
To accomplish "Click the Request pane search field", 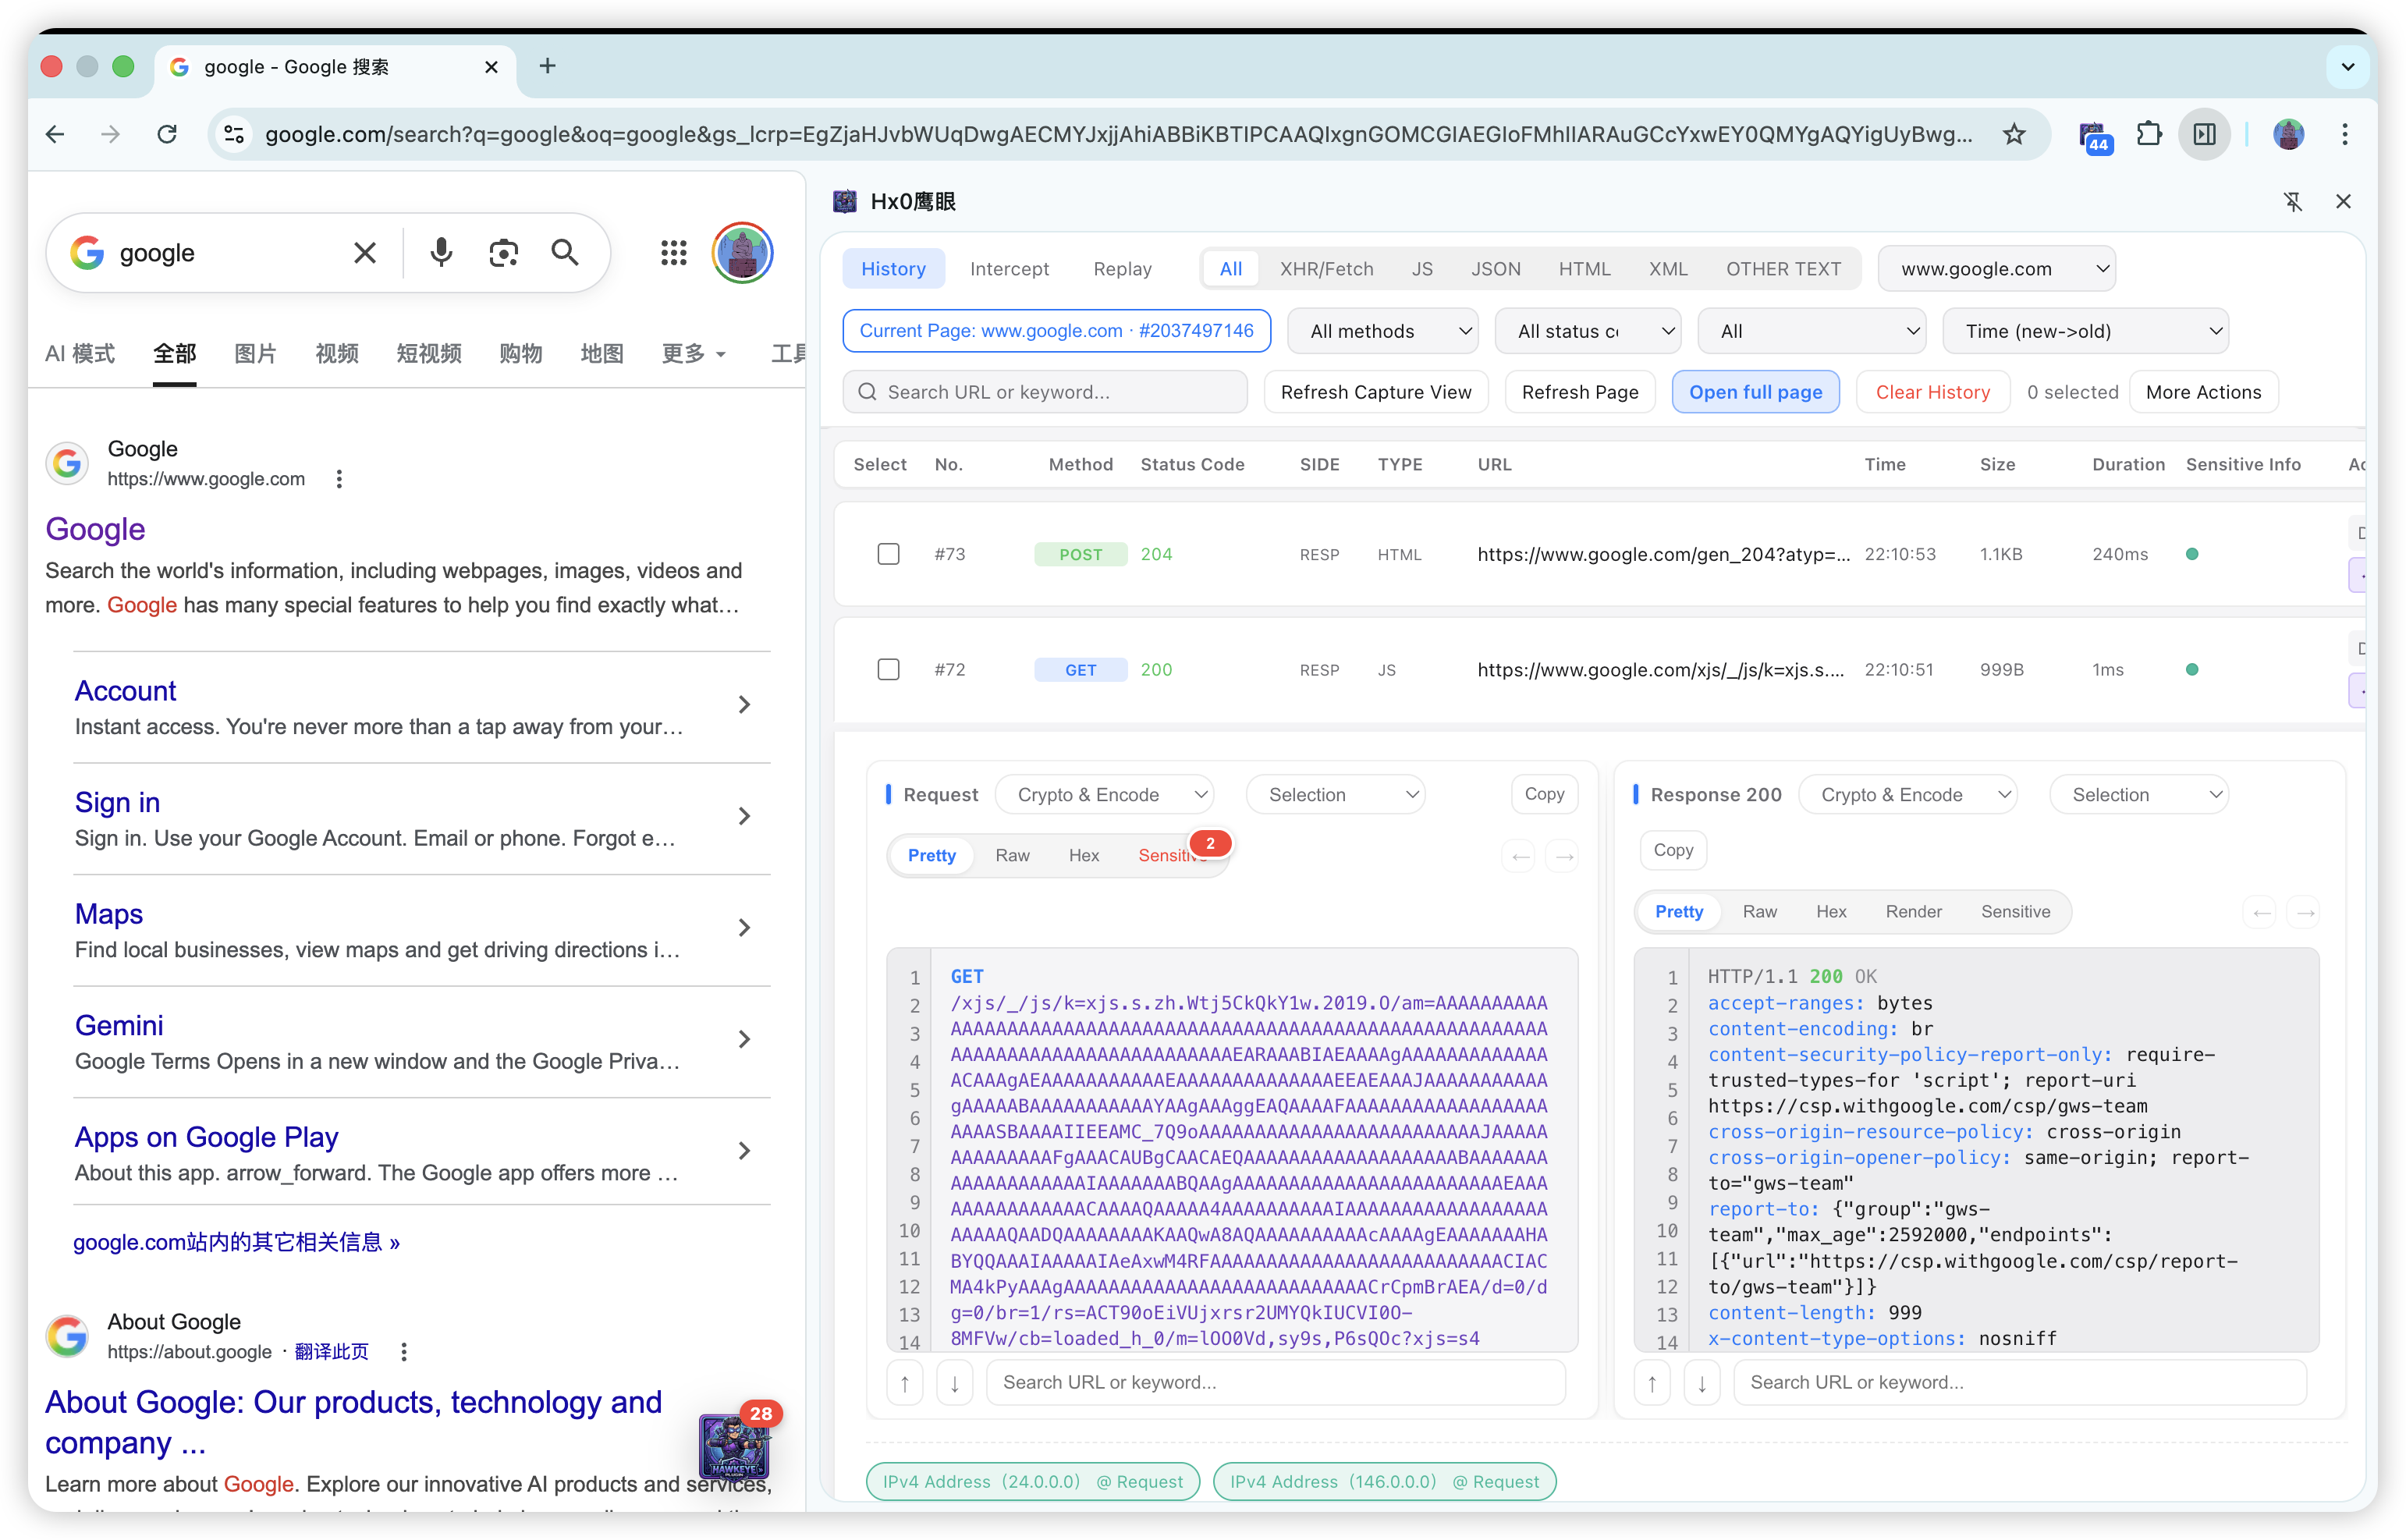I will point(1275,1383).
